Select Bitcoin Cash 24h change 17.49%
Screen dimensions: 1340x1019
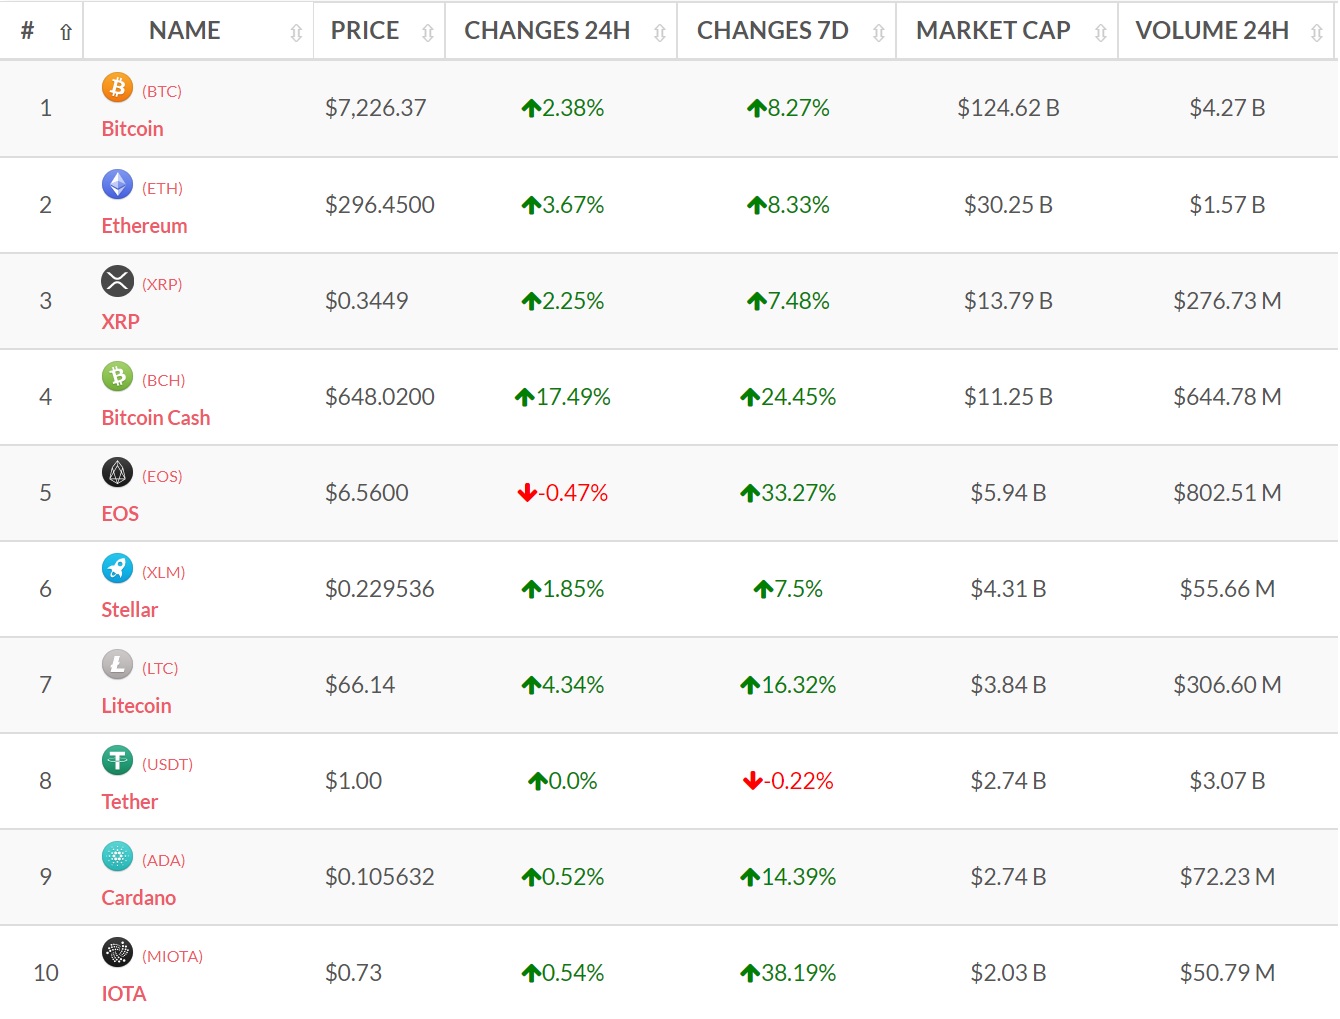(562, 397)
